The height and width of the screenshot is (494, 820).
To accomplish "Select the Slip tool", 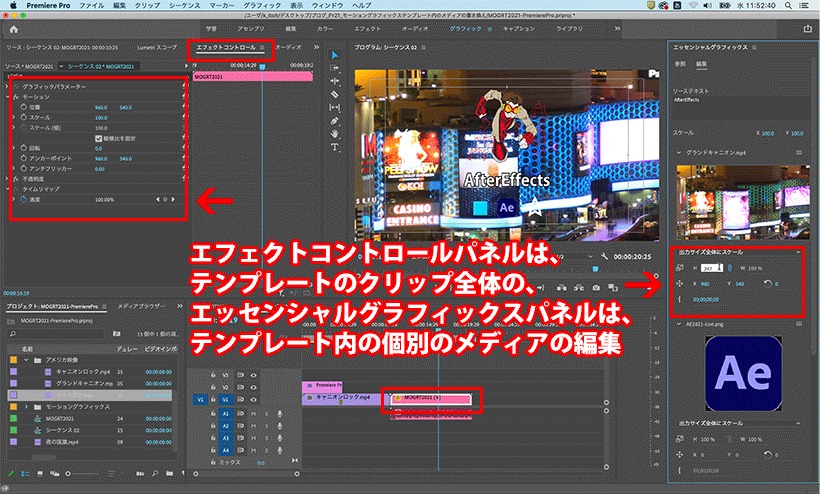I will [335, 107].
